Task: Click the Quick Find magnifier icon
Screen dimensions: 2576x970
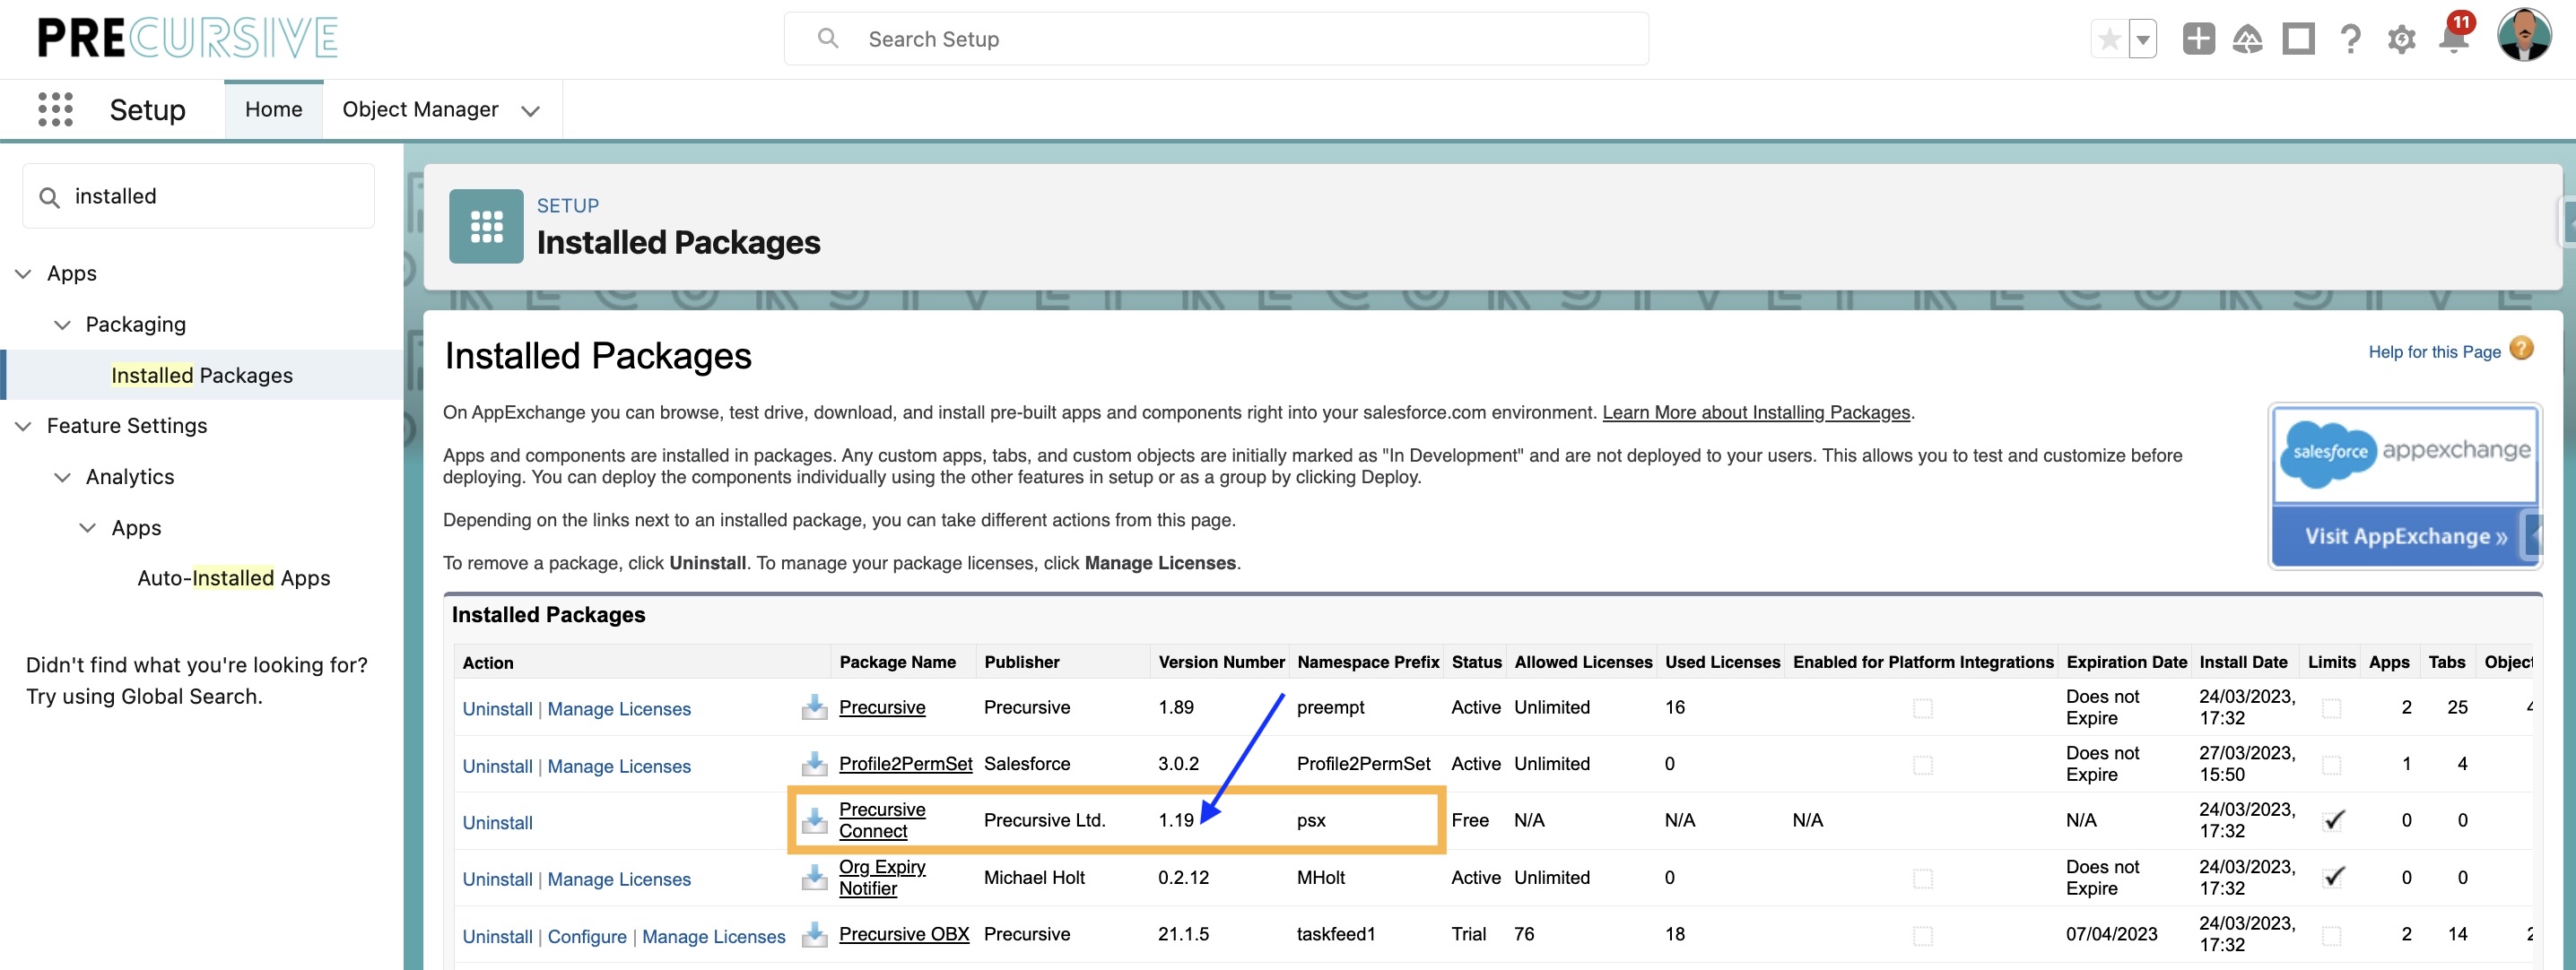Action: click(49, 197)
